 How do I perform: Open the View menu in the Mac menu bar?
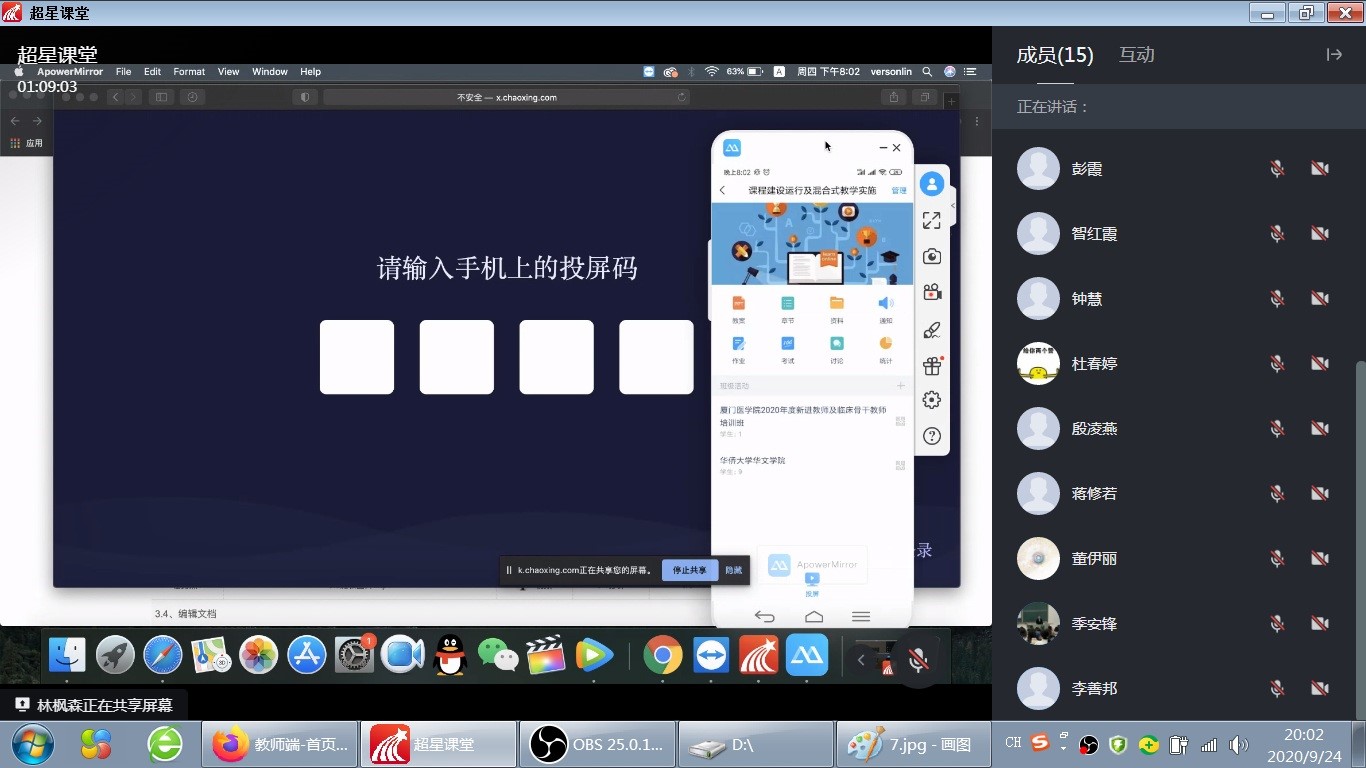(x=229, y=72)
